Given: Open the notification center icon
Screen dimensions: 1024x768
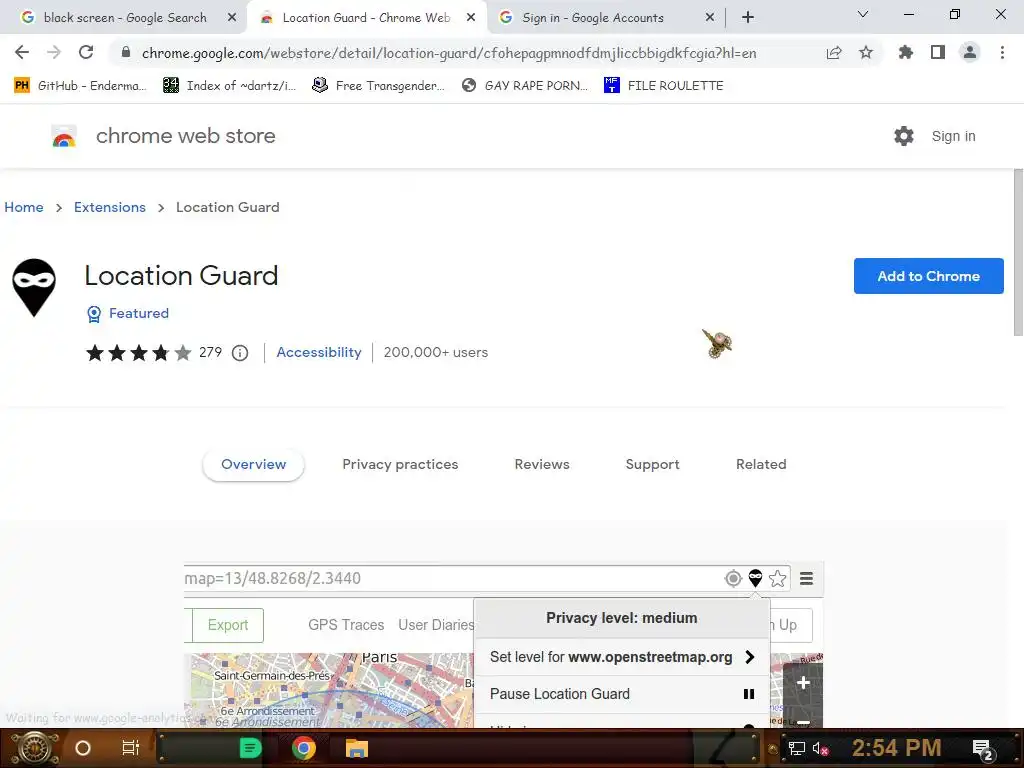Looking at the screenshot, I should click(983, 749).
